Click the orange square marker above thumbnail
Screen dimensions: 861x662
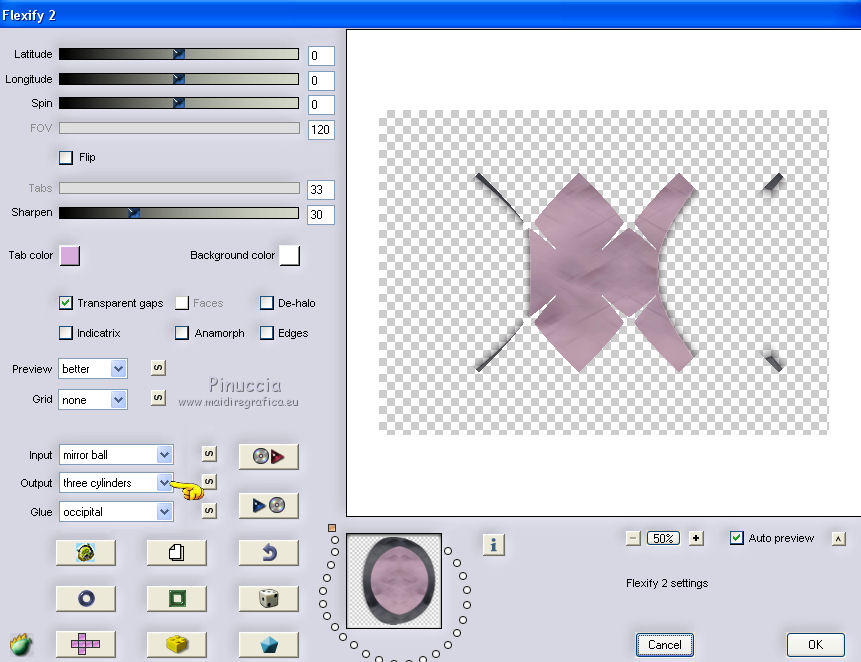[x=332, y=528]
